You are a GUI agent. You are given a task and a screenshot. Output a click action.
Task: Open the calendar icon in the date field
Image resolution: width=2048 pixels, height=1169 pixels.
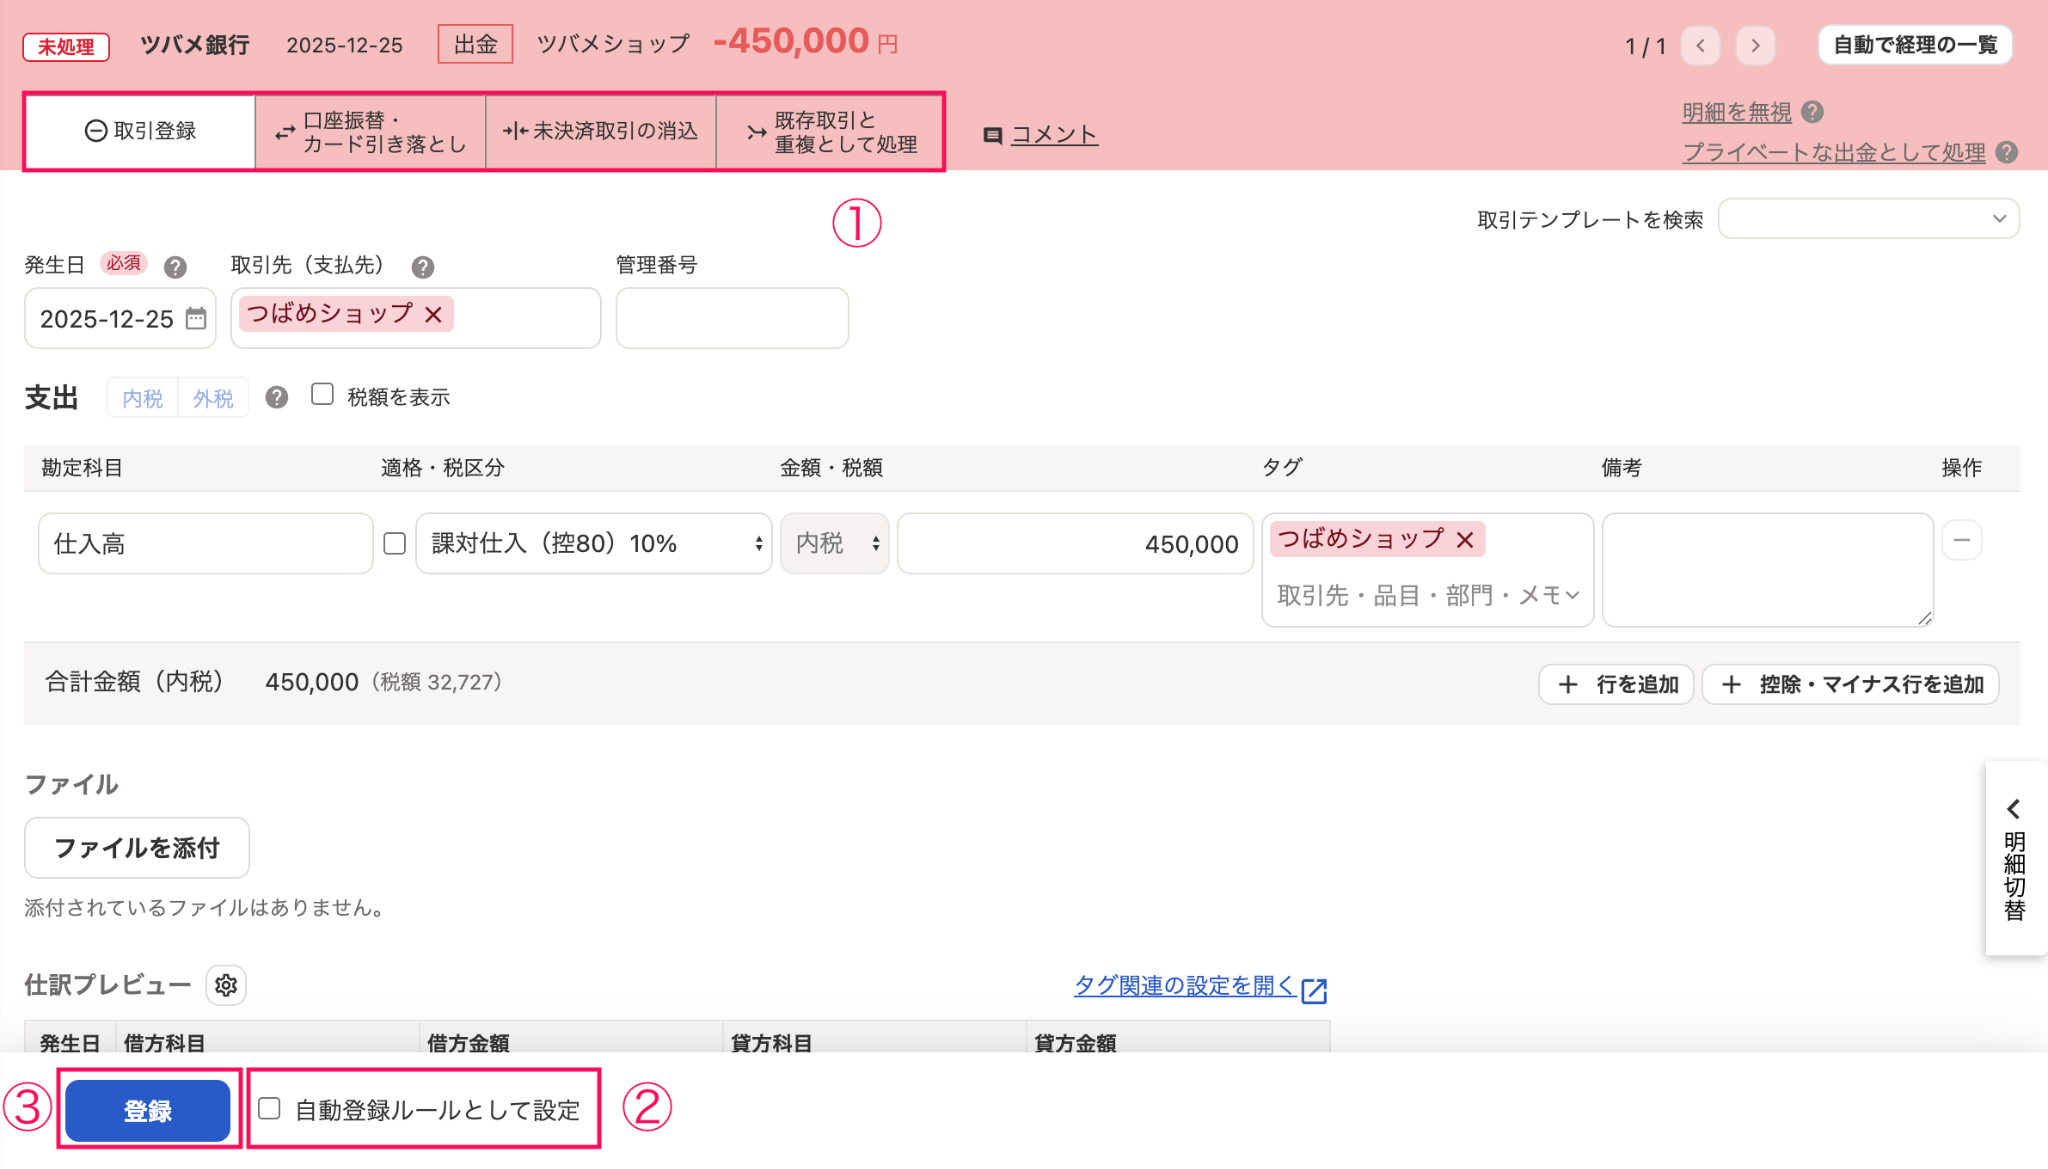point(196,319)
